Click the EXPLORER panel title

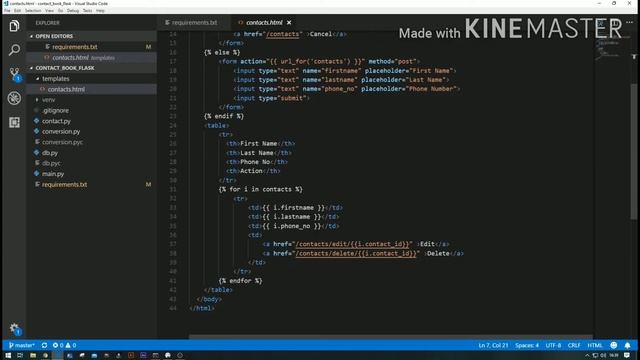47,23
